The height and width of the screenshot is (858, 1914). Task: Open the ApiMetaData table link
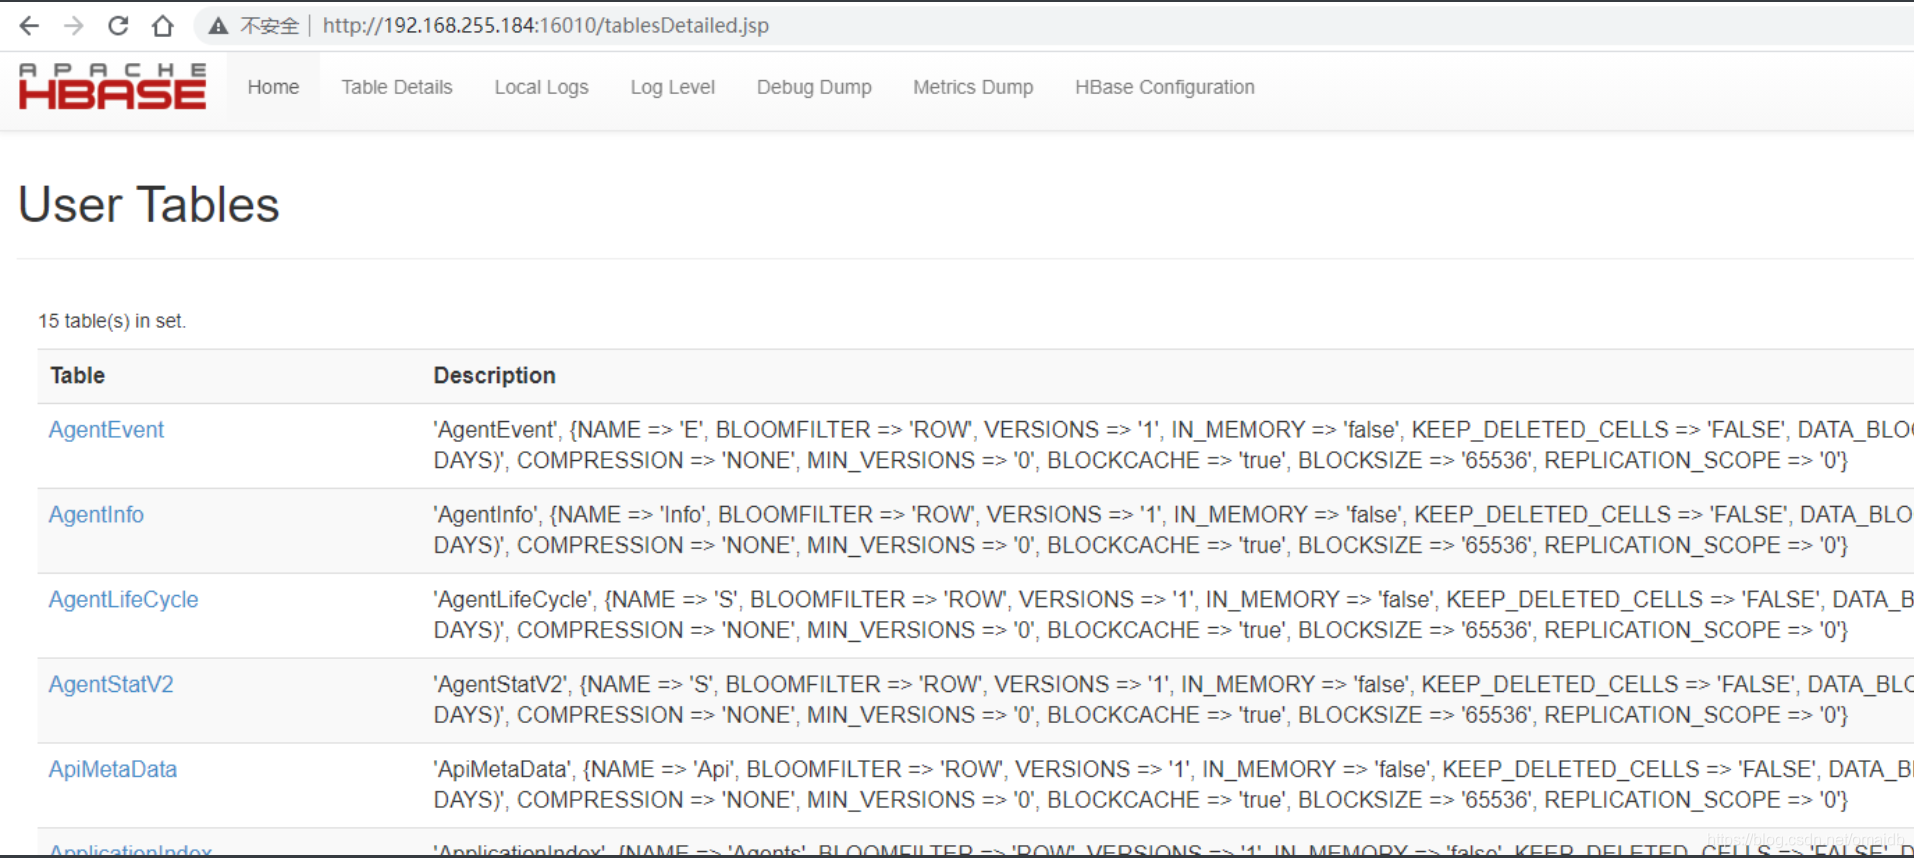(x=113, y=770)
